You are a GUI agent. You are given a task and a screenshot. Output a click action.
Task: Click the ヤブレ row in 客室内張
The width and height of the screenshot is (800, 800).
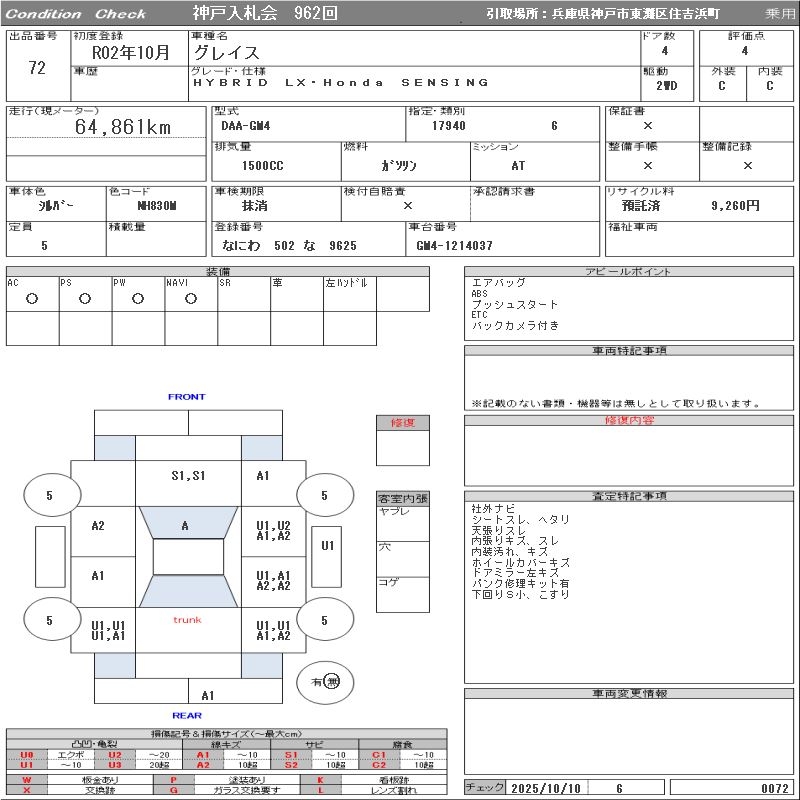403,523
